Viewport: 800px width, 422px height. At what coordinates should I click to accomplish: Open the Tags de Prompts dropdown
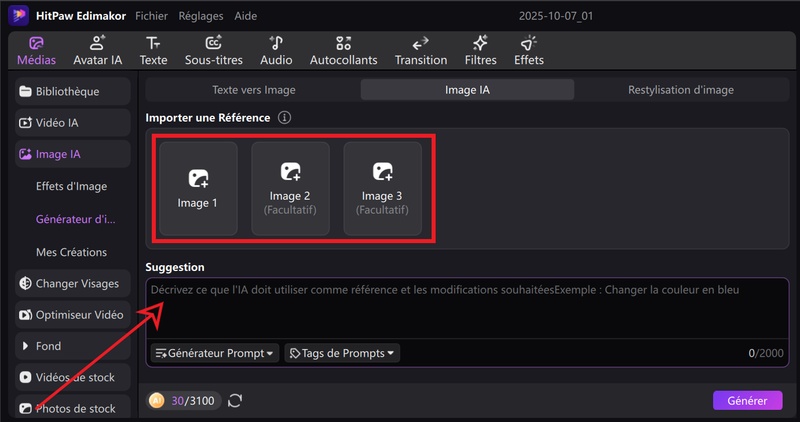coord(342,353)
